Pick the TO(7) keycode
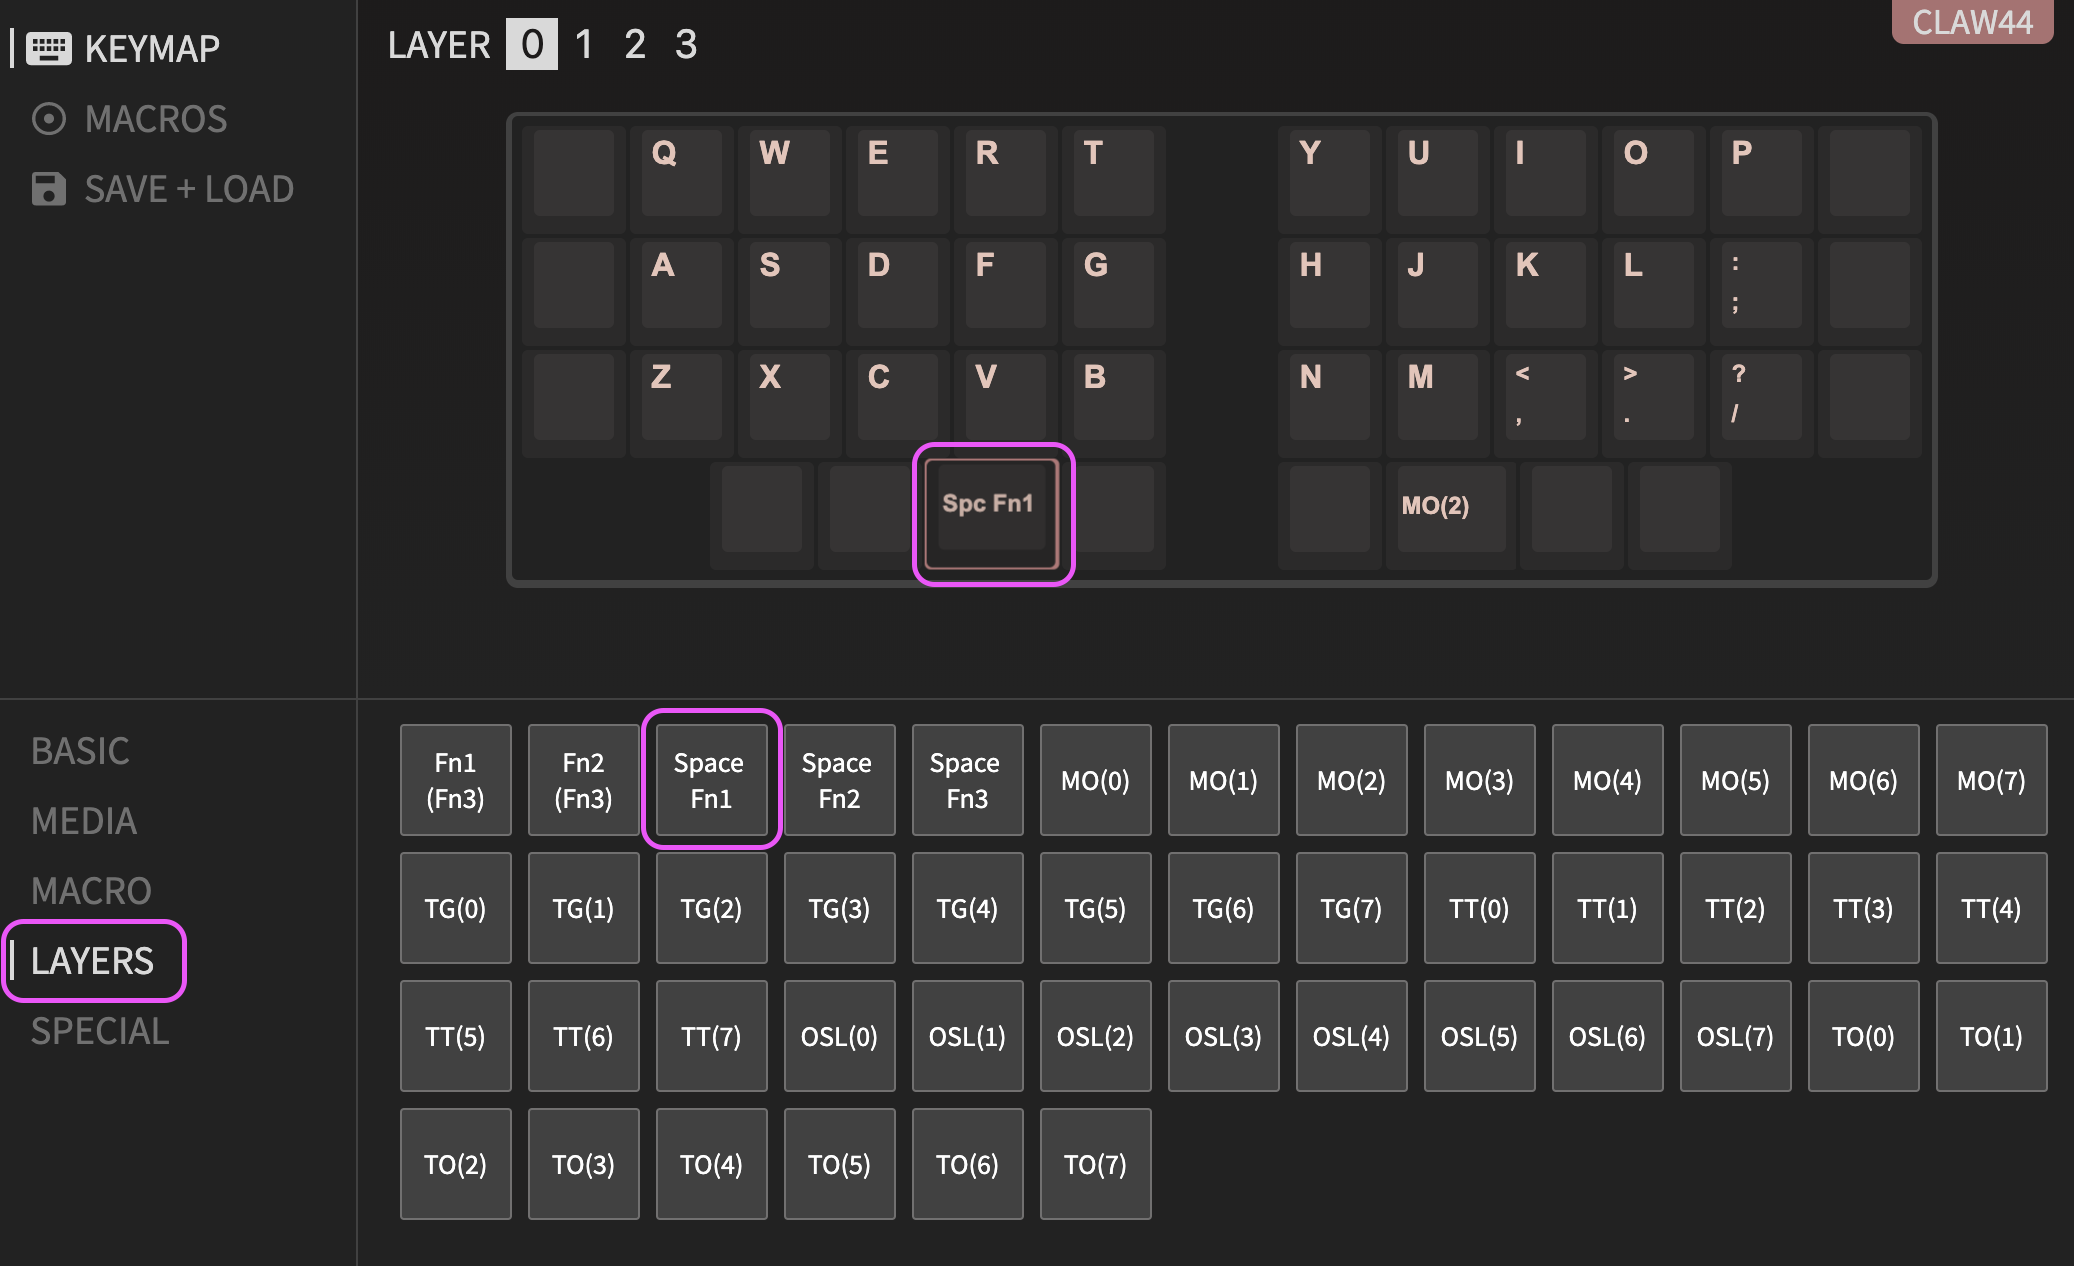This screenshot has width=2074, height=1266. 1094,1164
